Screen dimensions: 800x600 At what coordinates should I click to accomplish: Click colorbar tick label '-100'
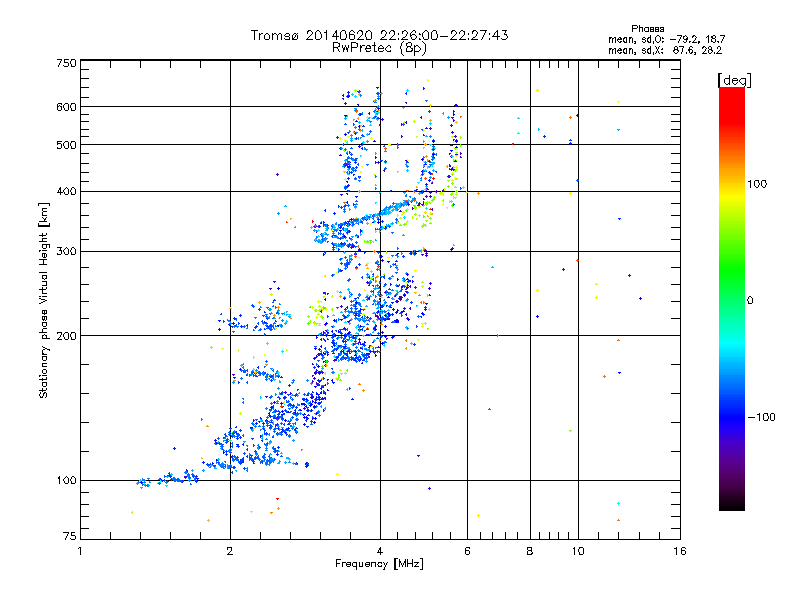tap(761, 417)
